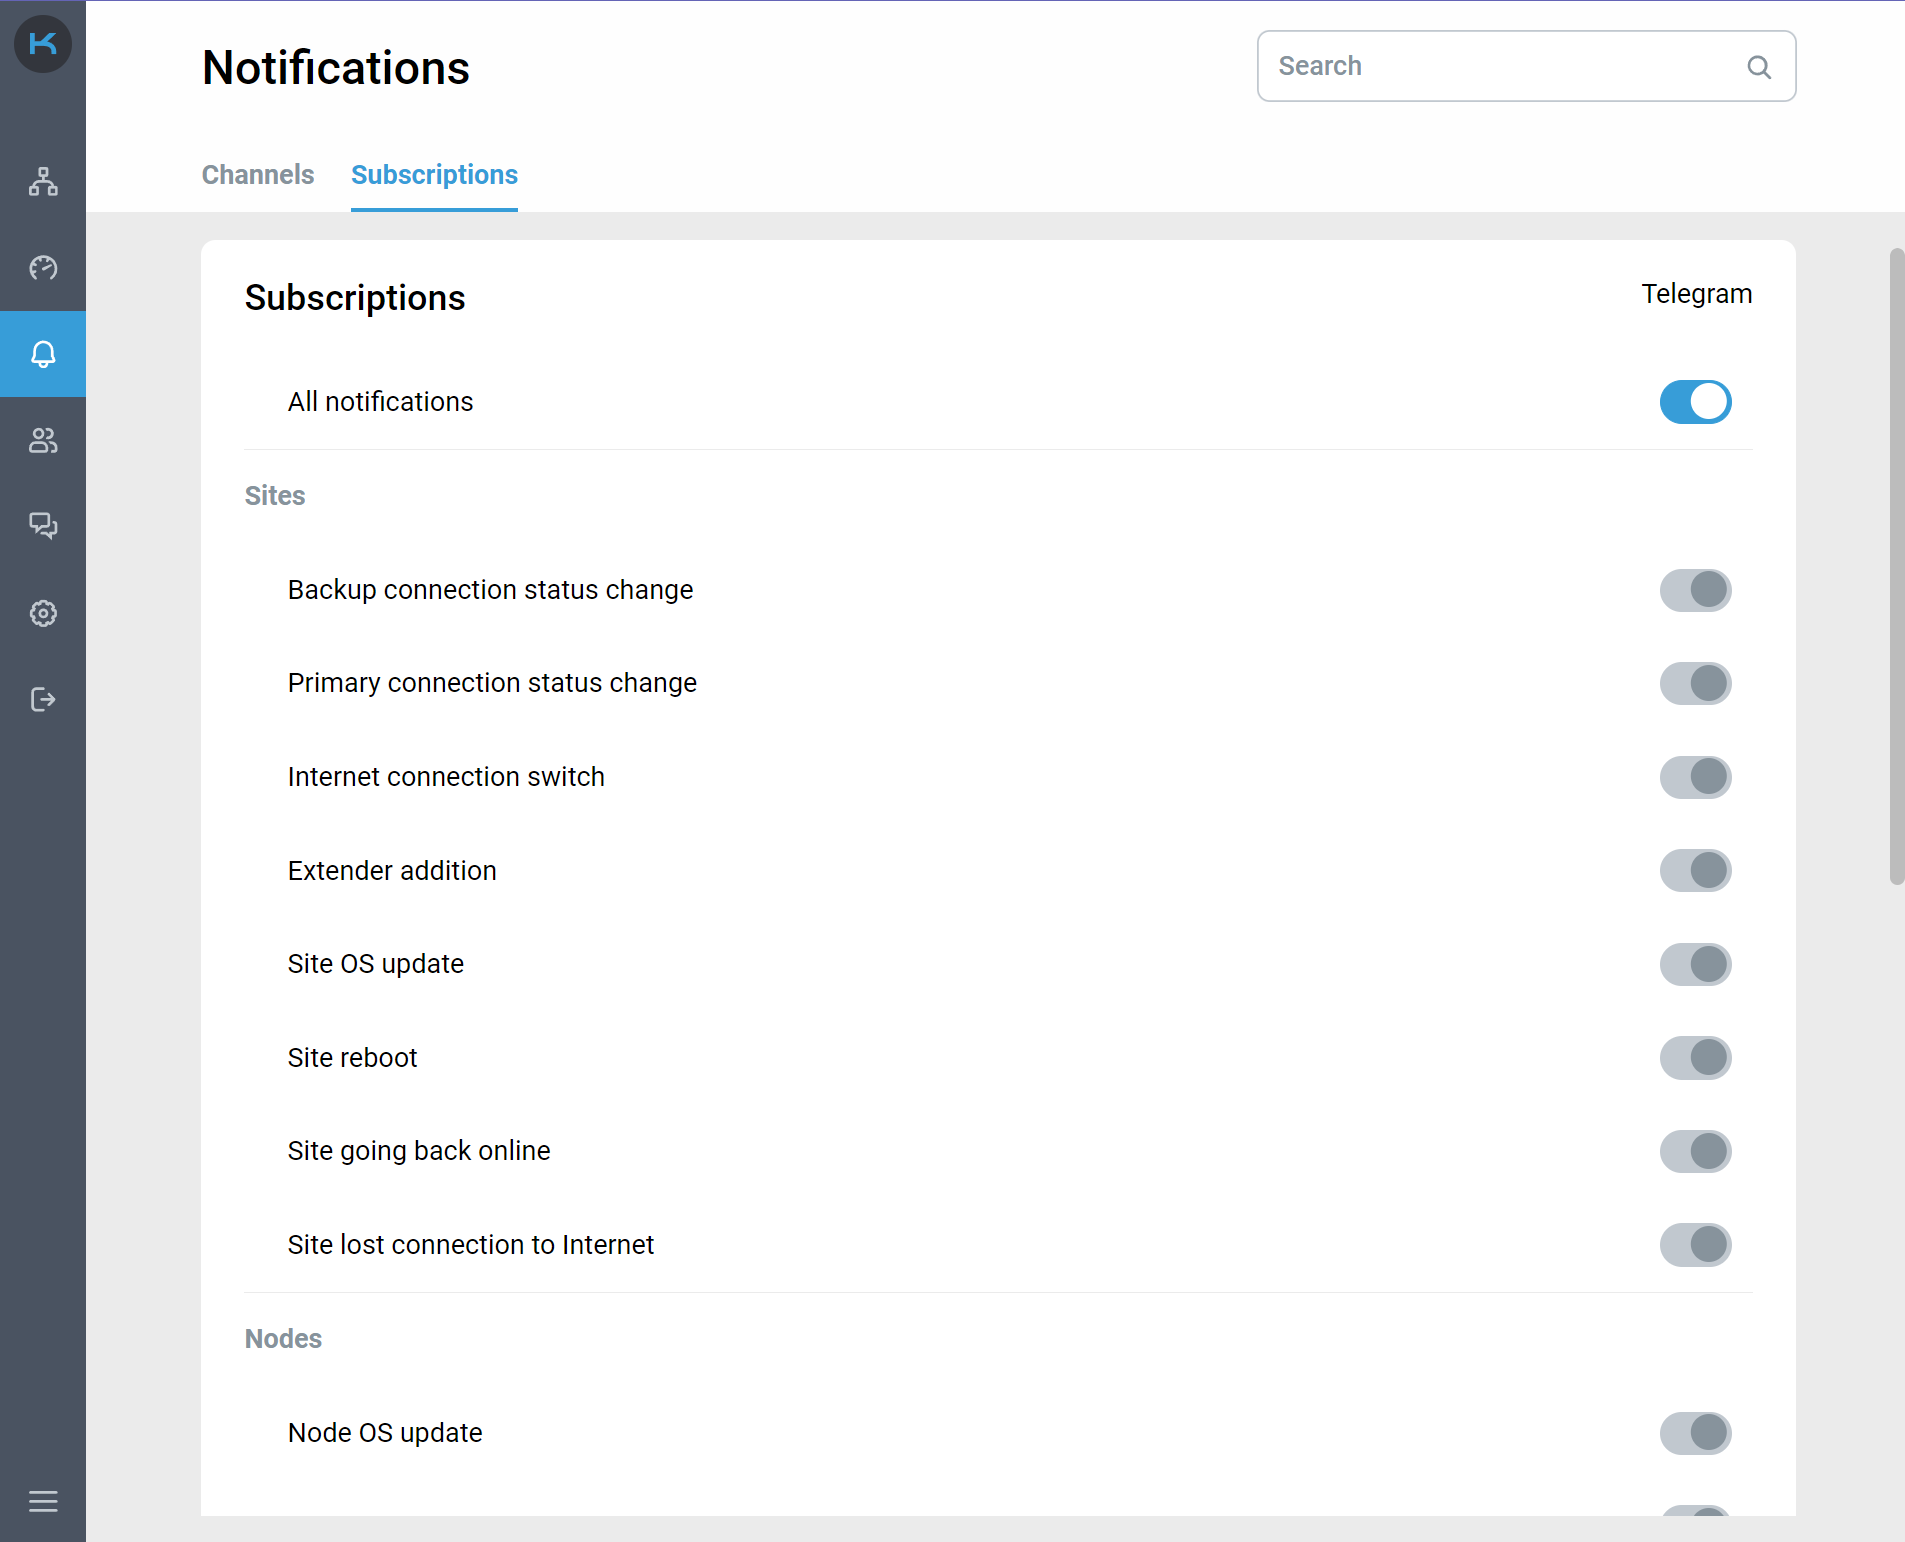Open the settings gear sidebar icon
The width and height of the screenshot is (1905, 1542).
(x=43, y=613)
